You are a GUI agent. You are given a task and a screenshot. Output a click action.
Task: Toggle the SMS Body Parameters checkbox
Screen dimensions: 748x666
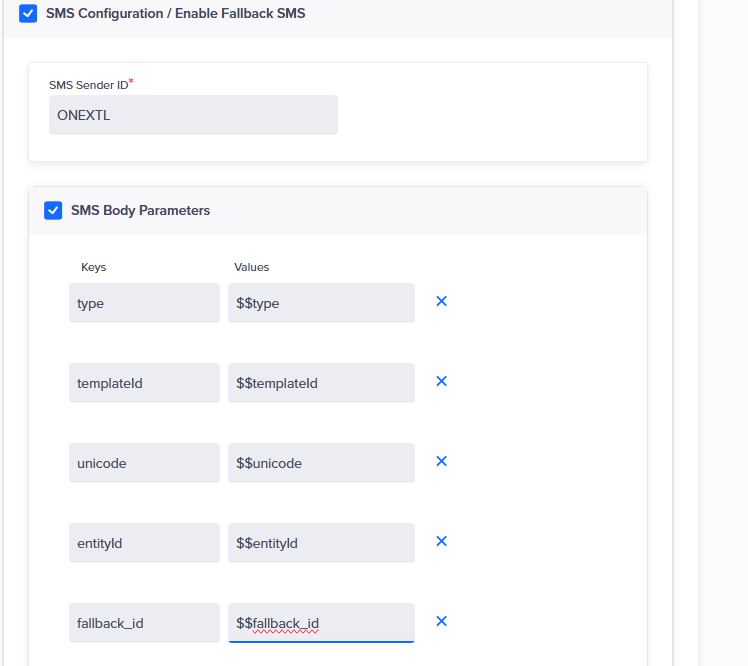click(x=53, y=210)
